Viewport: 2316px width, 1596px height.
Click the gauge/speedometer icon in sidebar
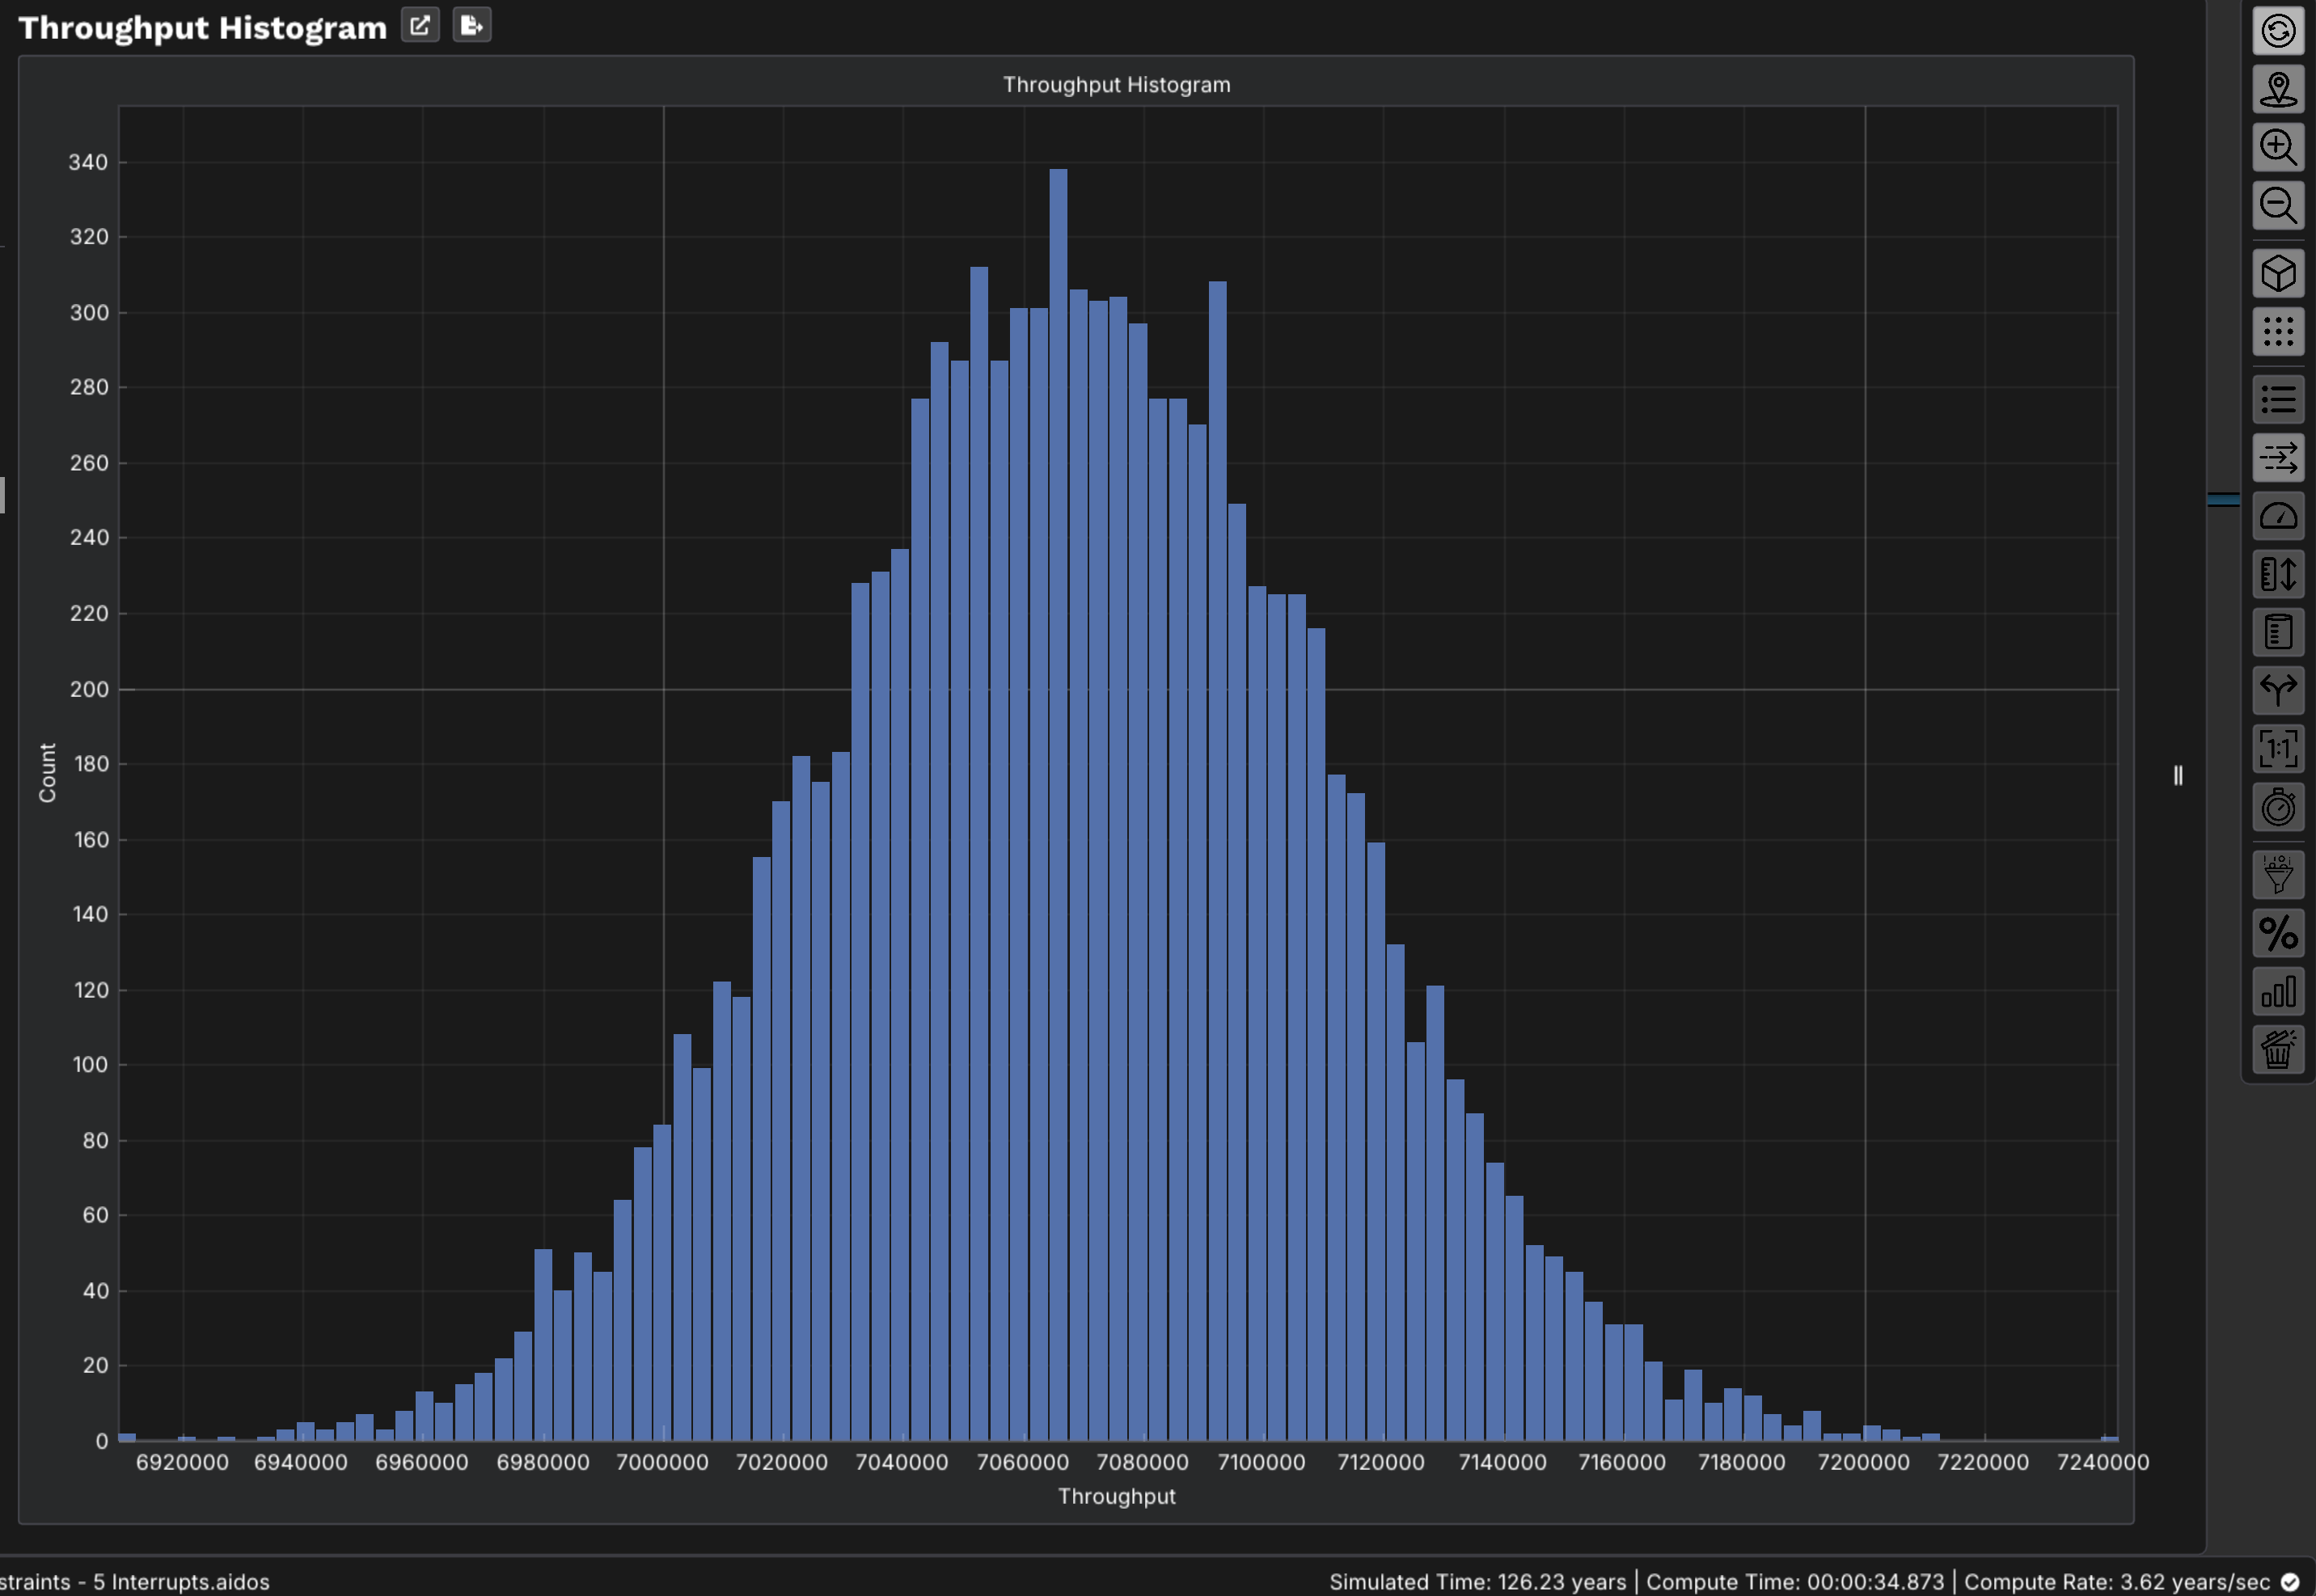click(2280, 516)
